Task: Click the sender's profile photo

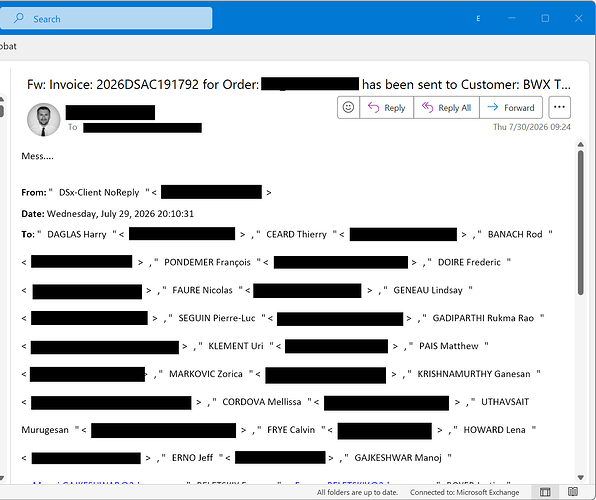Action: tap(44, 119)
